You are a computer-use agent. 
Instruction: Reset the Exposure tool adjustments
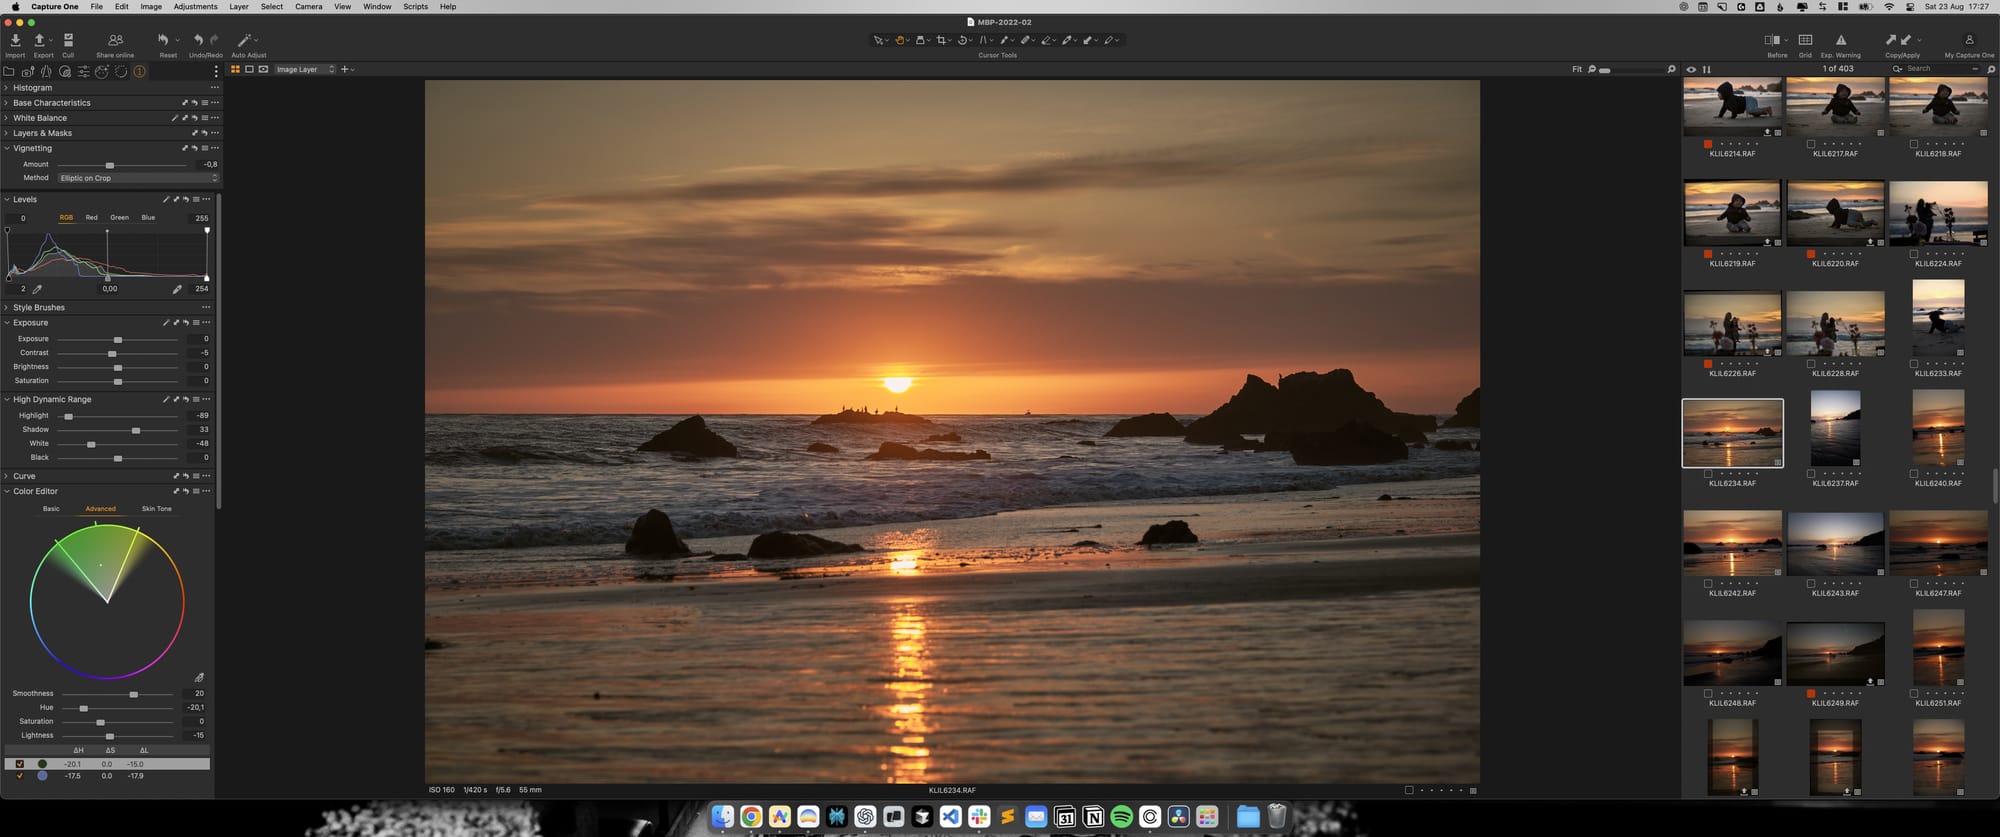[186, 323]
